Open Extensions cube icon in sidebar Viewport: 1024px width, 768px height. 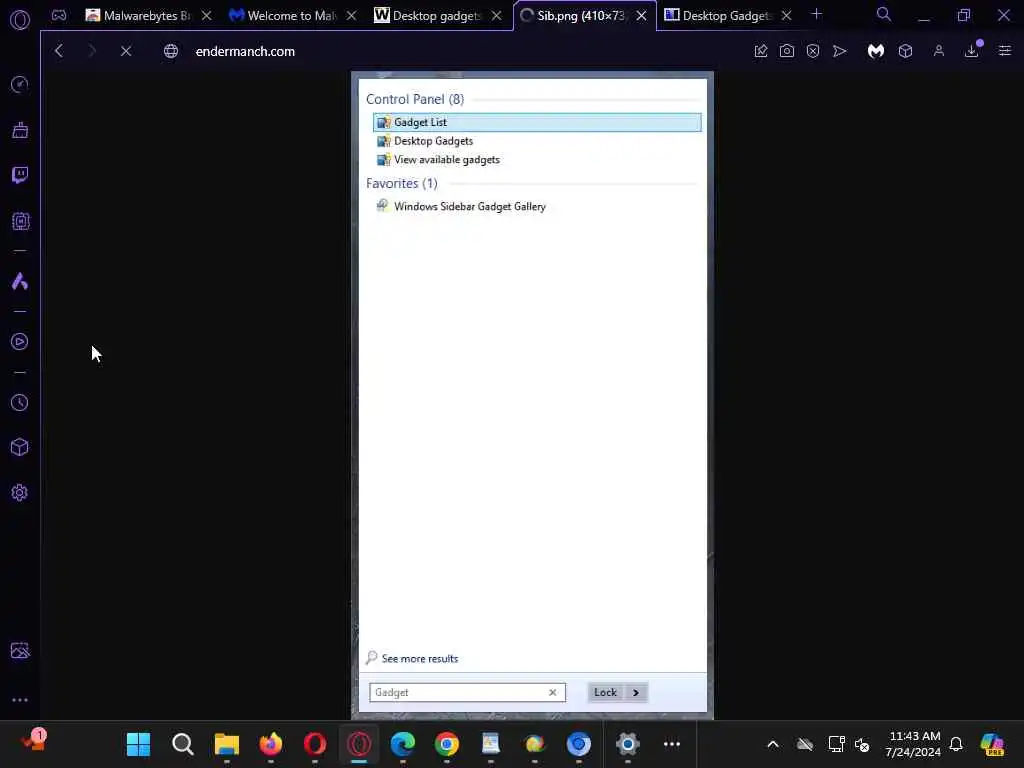click(20, 447)
